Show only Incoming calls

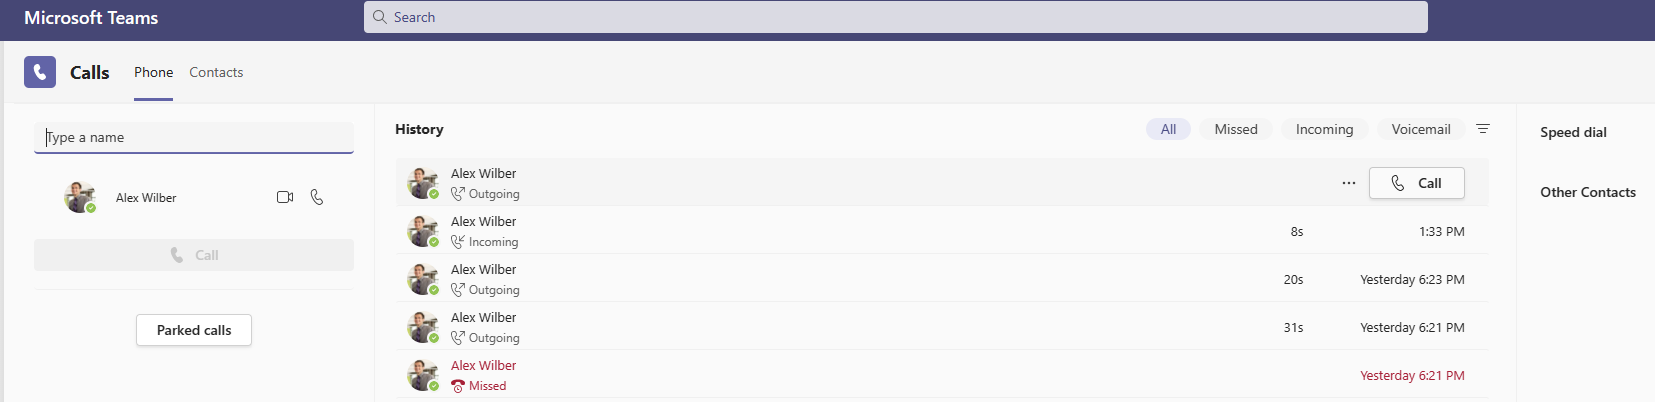tap(1324, 129)
